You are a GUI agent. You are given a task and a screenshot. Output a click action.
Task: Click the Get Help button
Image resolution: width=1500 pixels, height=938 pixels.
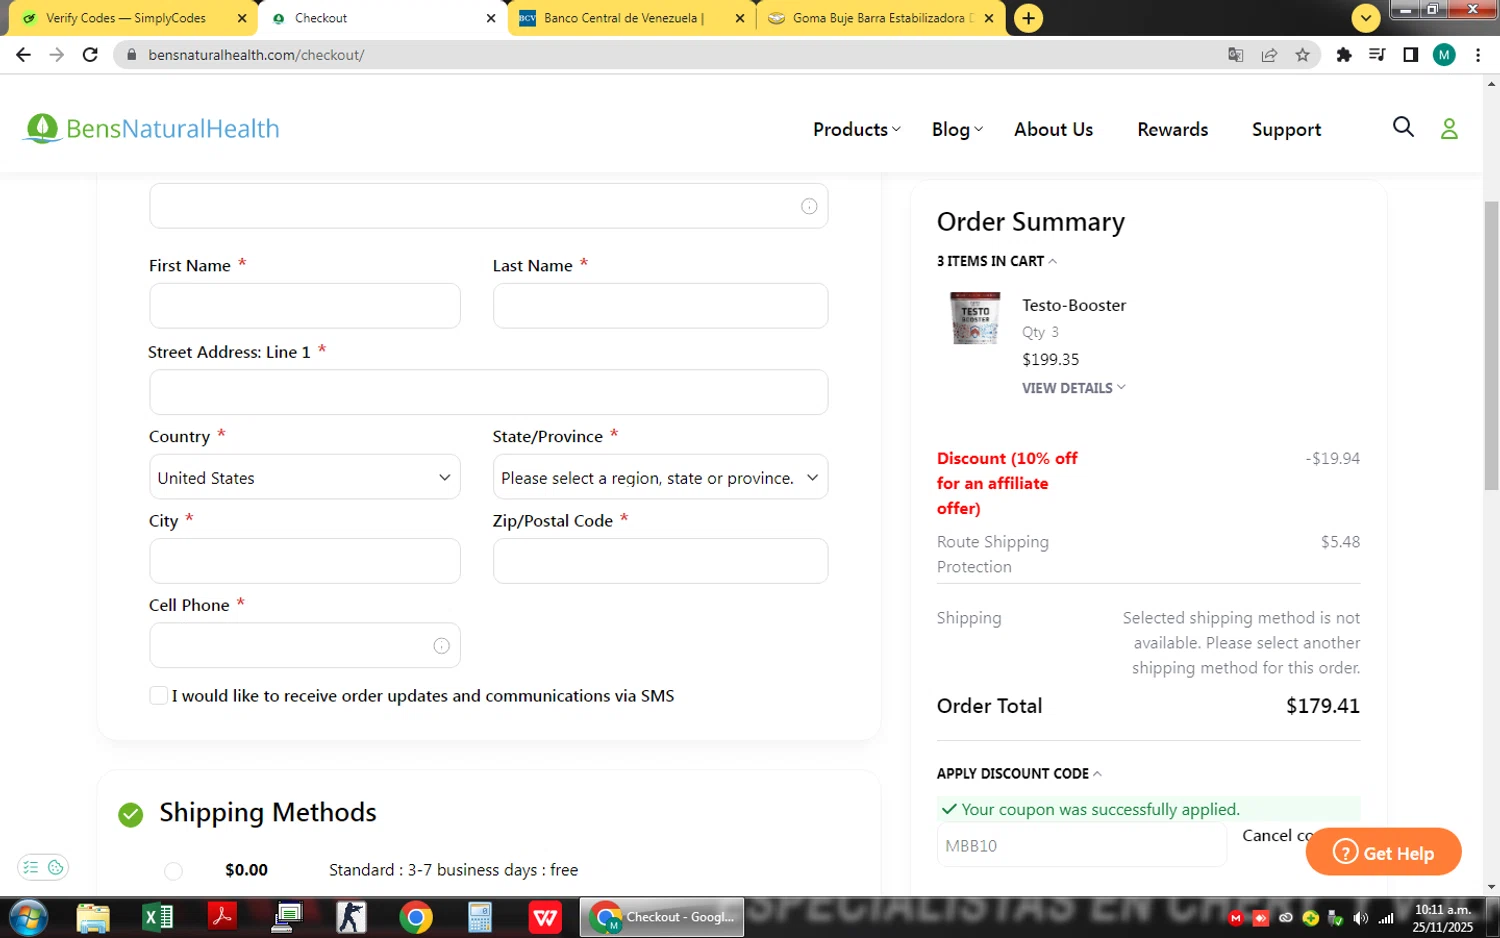1383,852
